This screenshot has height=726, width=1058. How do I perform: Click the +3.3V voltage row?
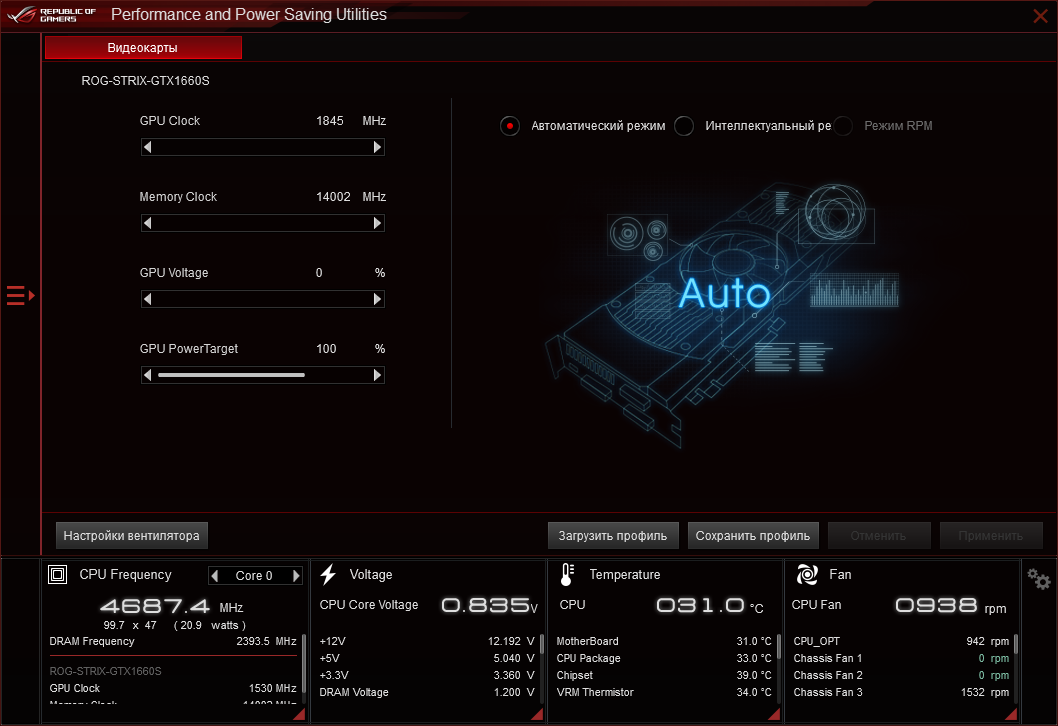click(x=427, y=675)
